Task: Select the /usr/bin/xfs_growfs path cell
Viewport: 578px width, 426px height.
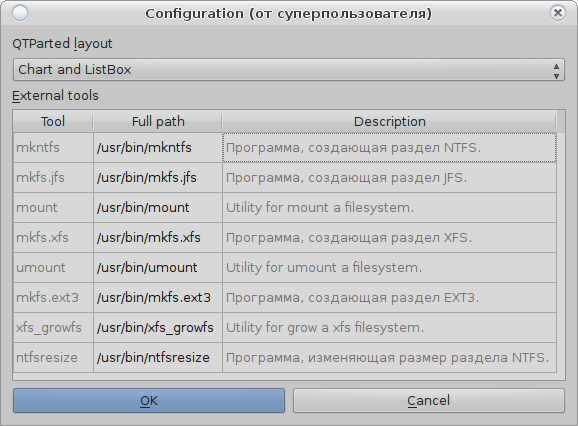Action: (158, 328)
